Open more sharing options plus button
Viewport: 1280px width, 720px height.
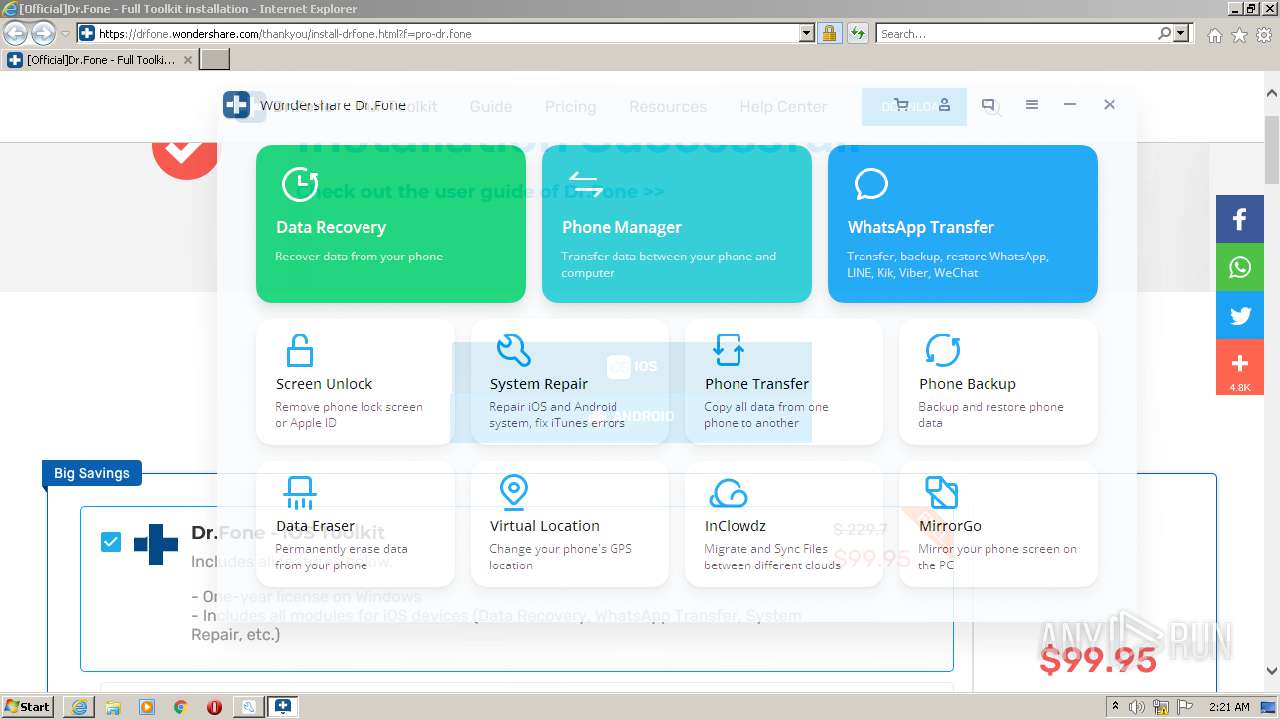pyautogui.click(x=1240, y=367)
